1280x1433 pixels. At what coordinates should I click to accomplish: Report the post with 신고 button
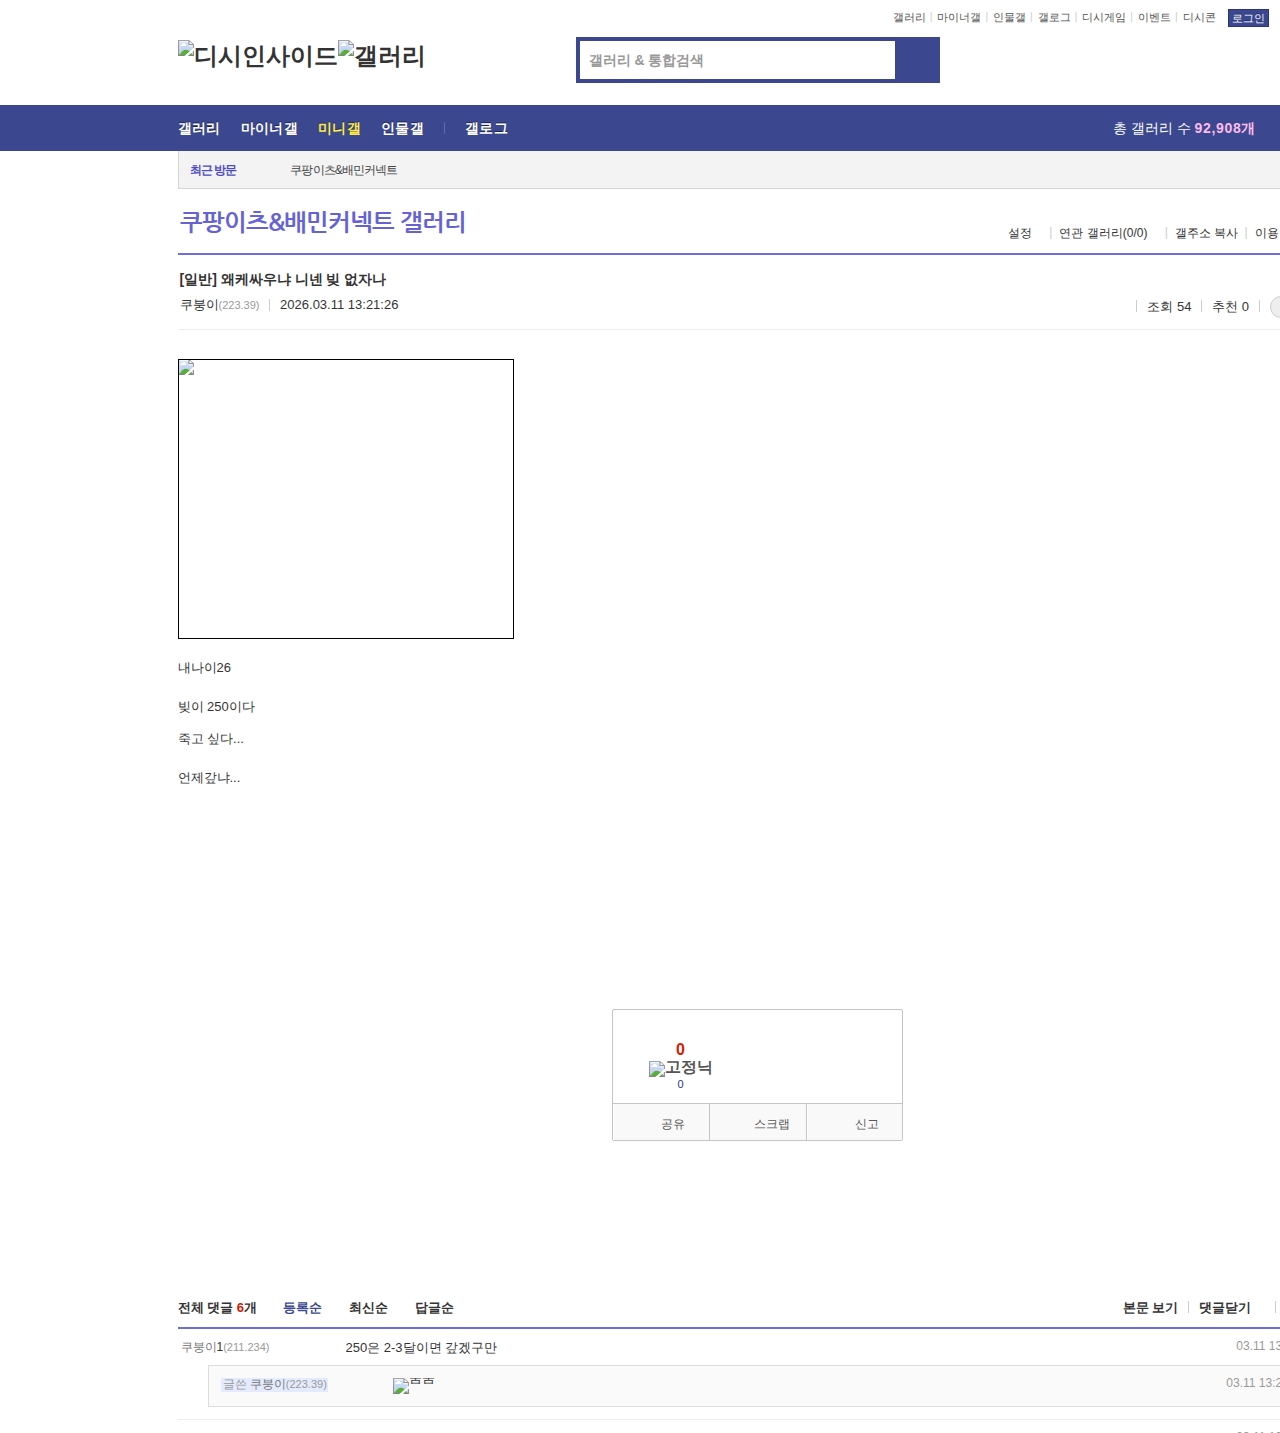pos(866,1124)
